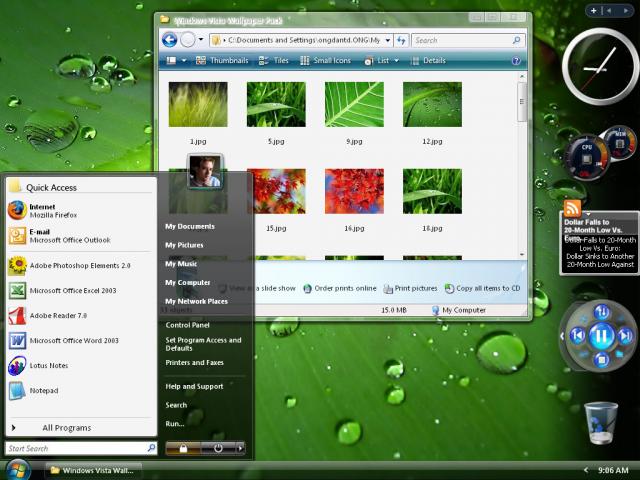Select the 5.jpg thumbnail
This screenshot has width=640, height=480.
[x=276, y=104]
